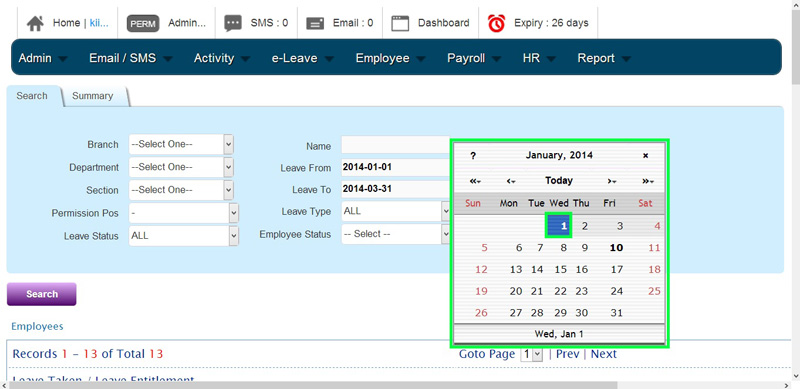800x389 pixels.
Task: Click the kii... link beside Home
Action: pos(99,23)
